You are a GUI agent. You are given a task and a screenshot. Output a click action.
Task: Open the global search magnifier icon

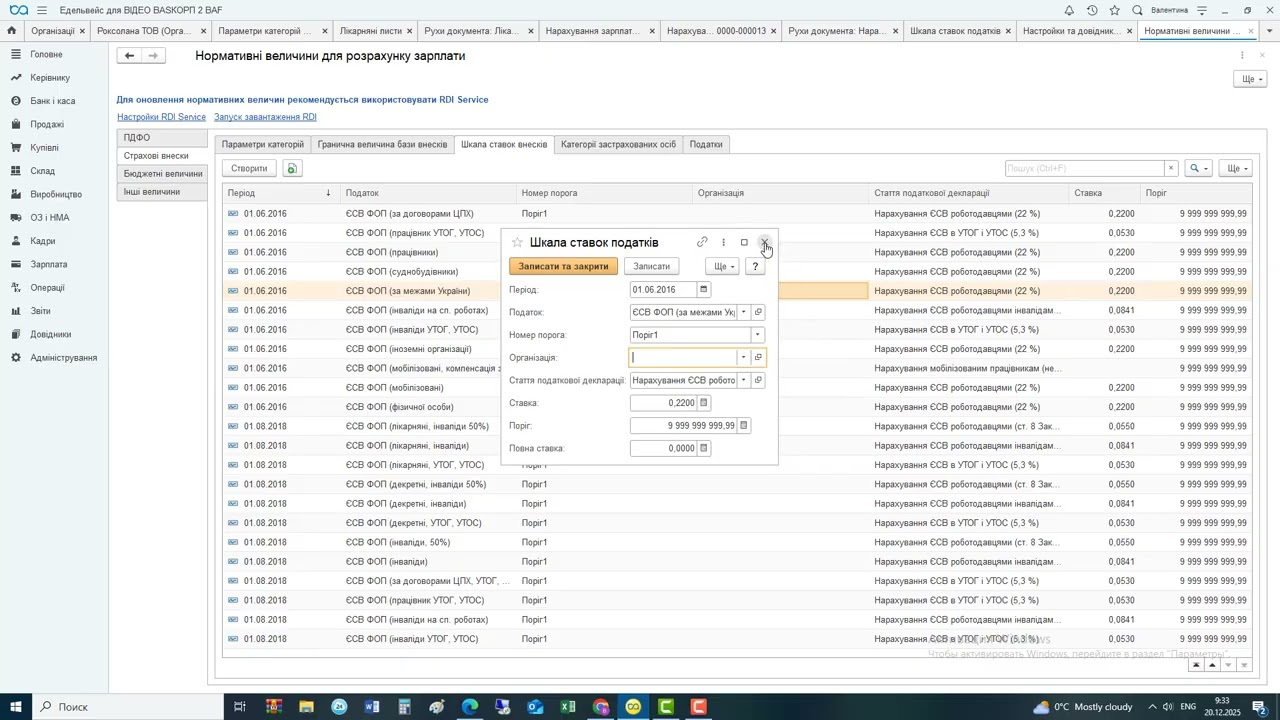click(1138, 10)
